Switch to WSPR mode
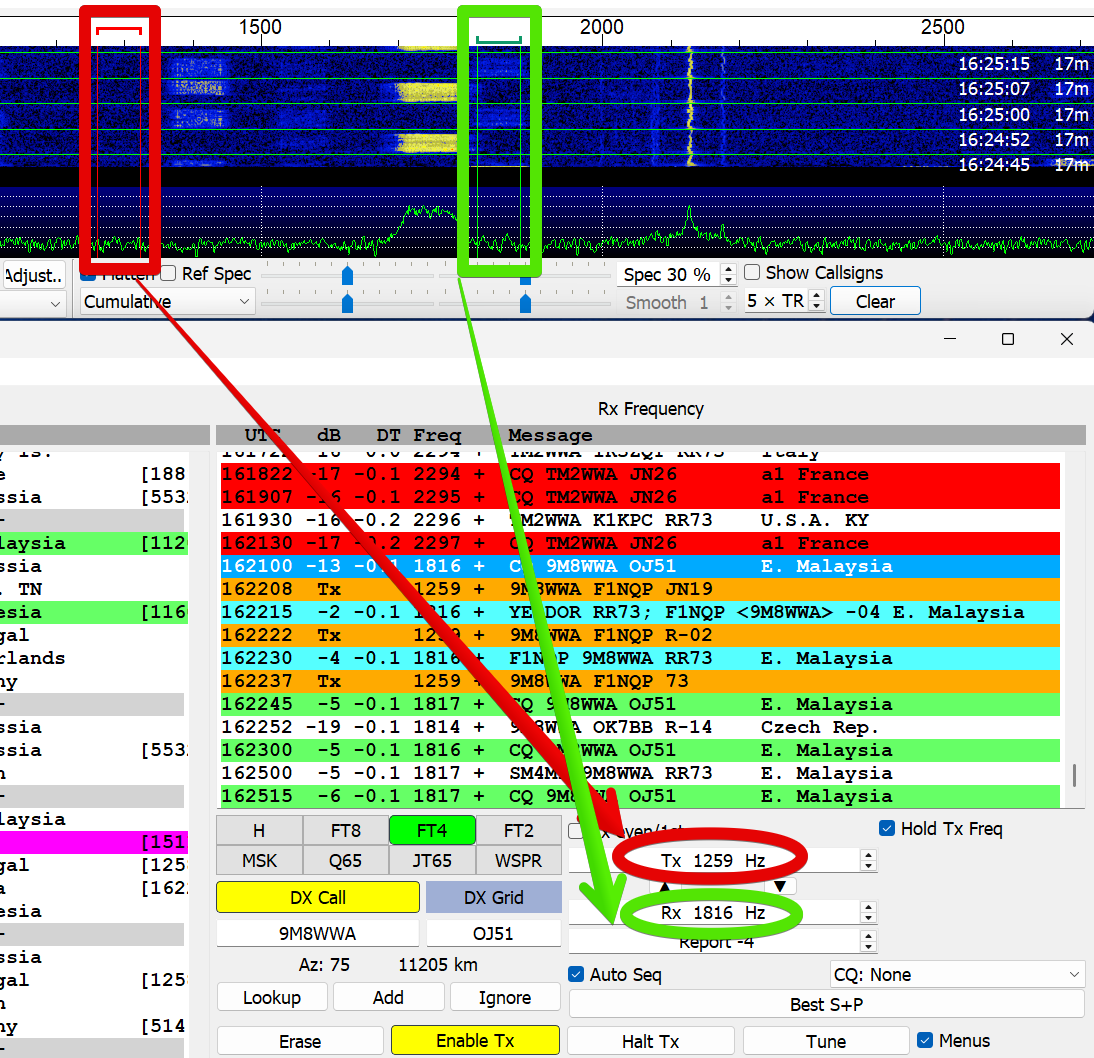Screen dimensions: 1094x1058 click(518, 860)
